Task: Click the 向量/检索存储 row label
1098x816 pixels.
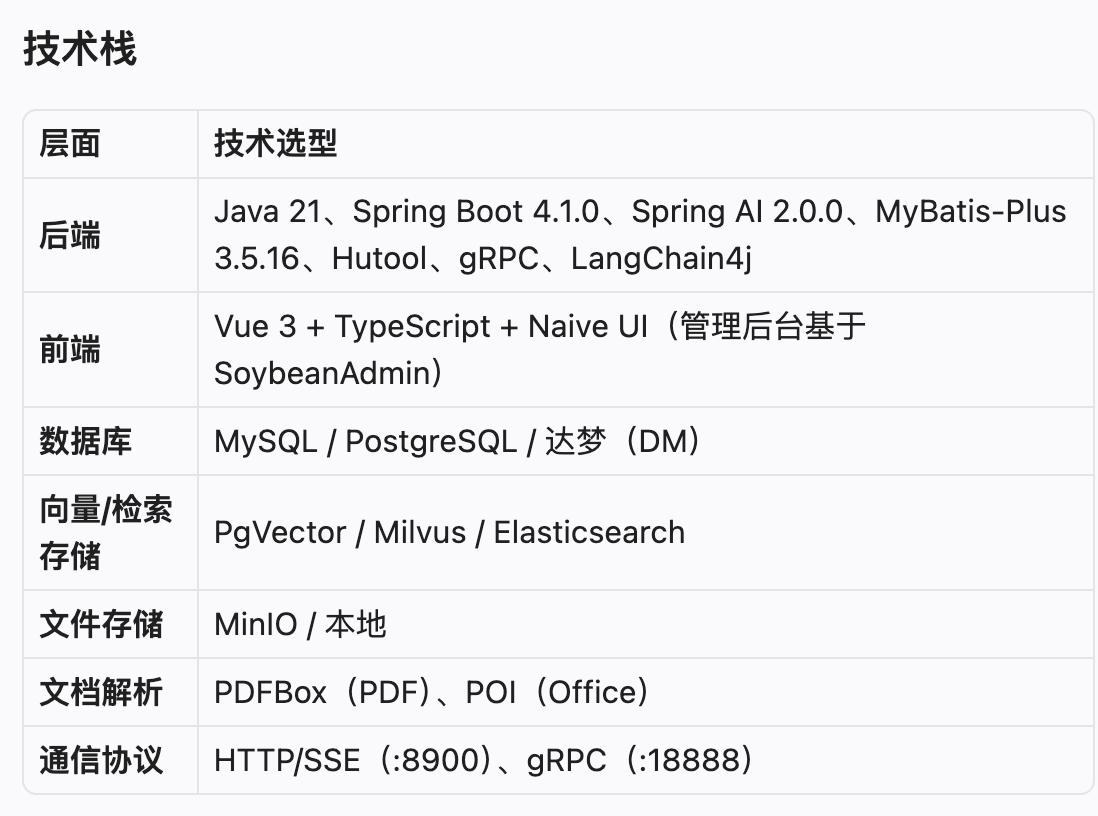Action: (x=106, y=532)
